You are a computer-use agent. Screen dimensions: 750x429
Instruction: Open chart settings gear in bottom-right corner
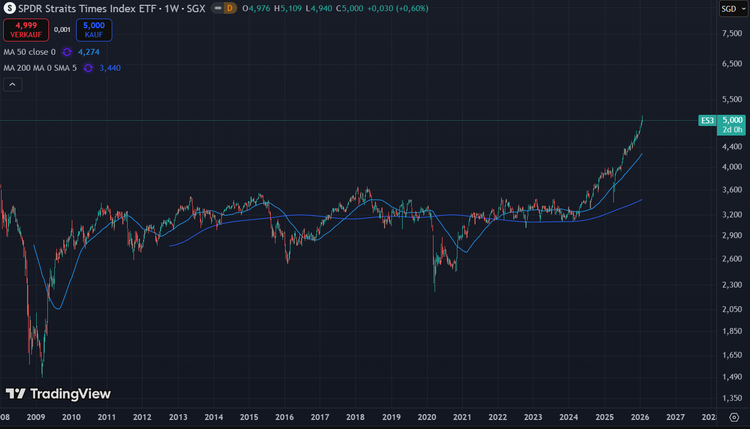click(x=733, y=417)
